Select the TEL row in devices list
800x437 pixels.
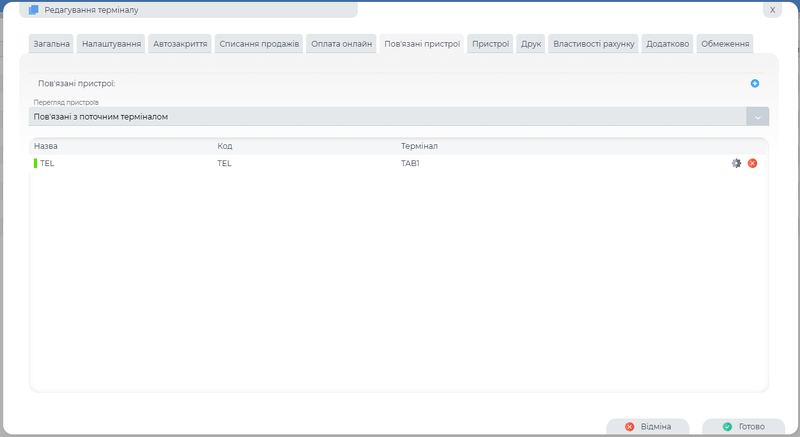click(300, 163)
